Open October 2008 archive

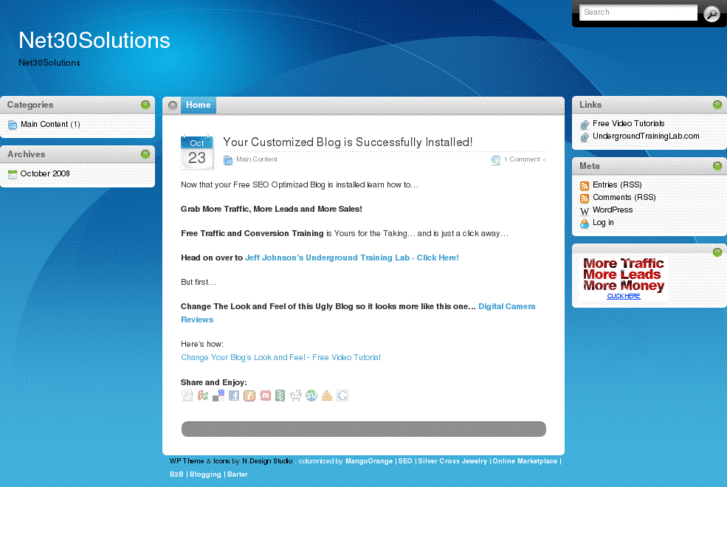pos(45,173)
